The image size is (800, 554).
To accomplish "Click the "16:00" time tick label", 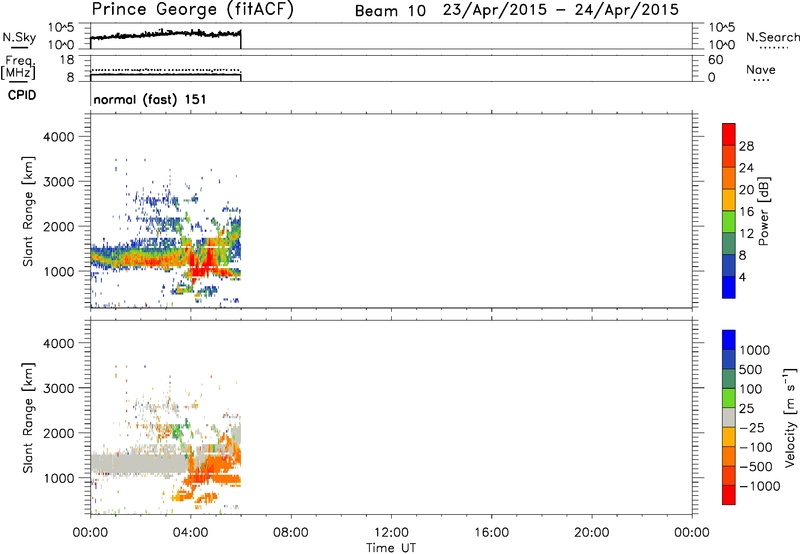I will (491, 533).
